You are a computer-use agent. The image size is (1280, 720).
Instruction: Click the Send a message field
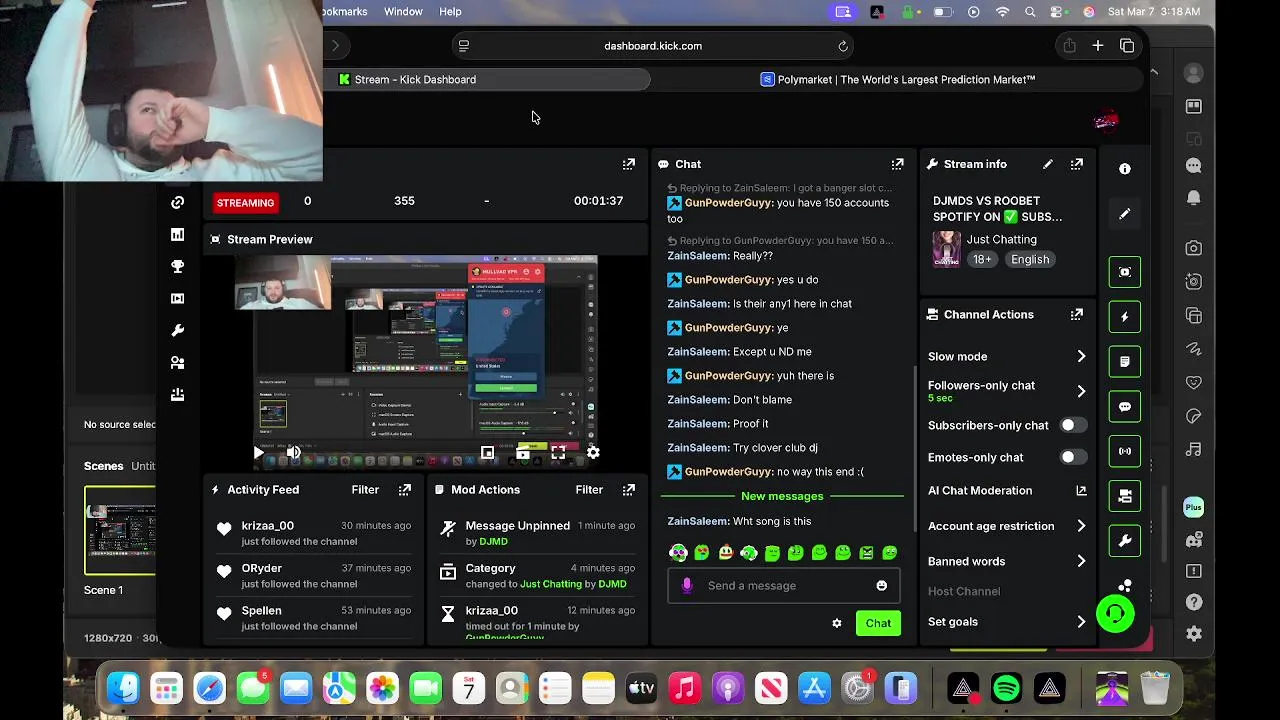point(782,586)
